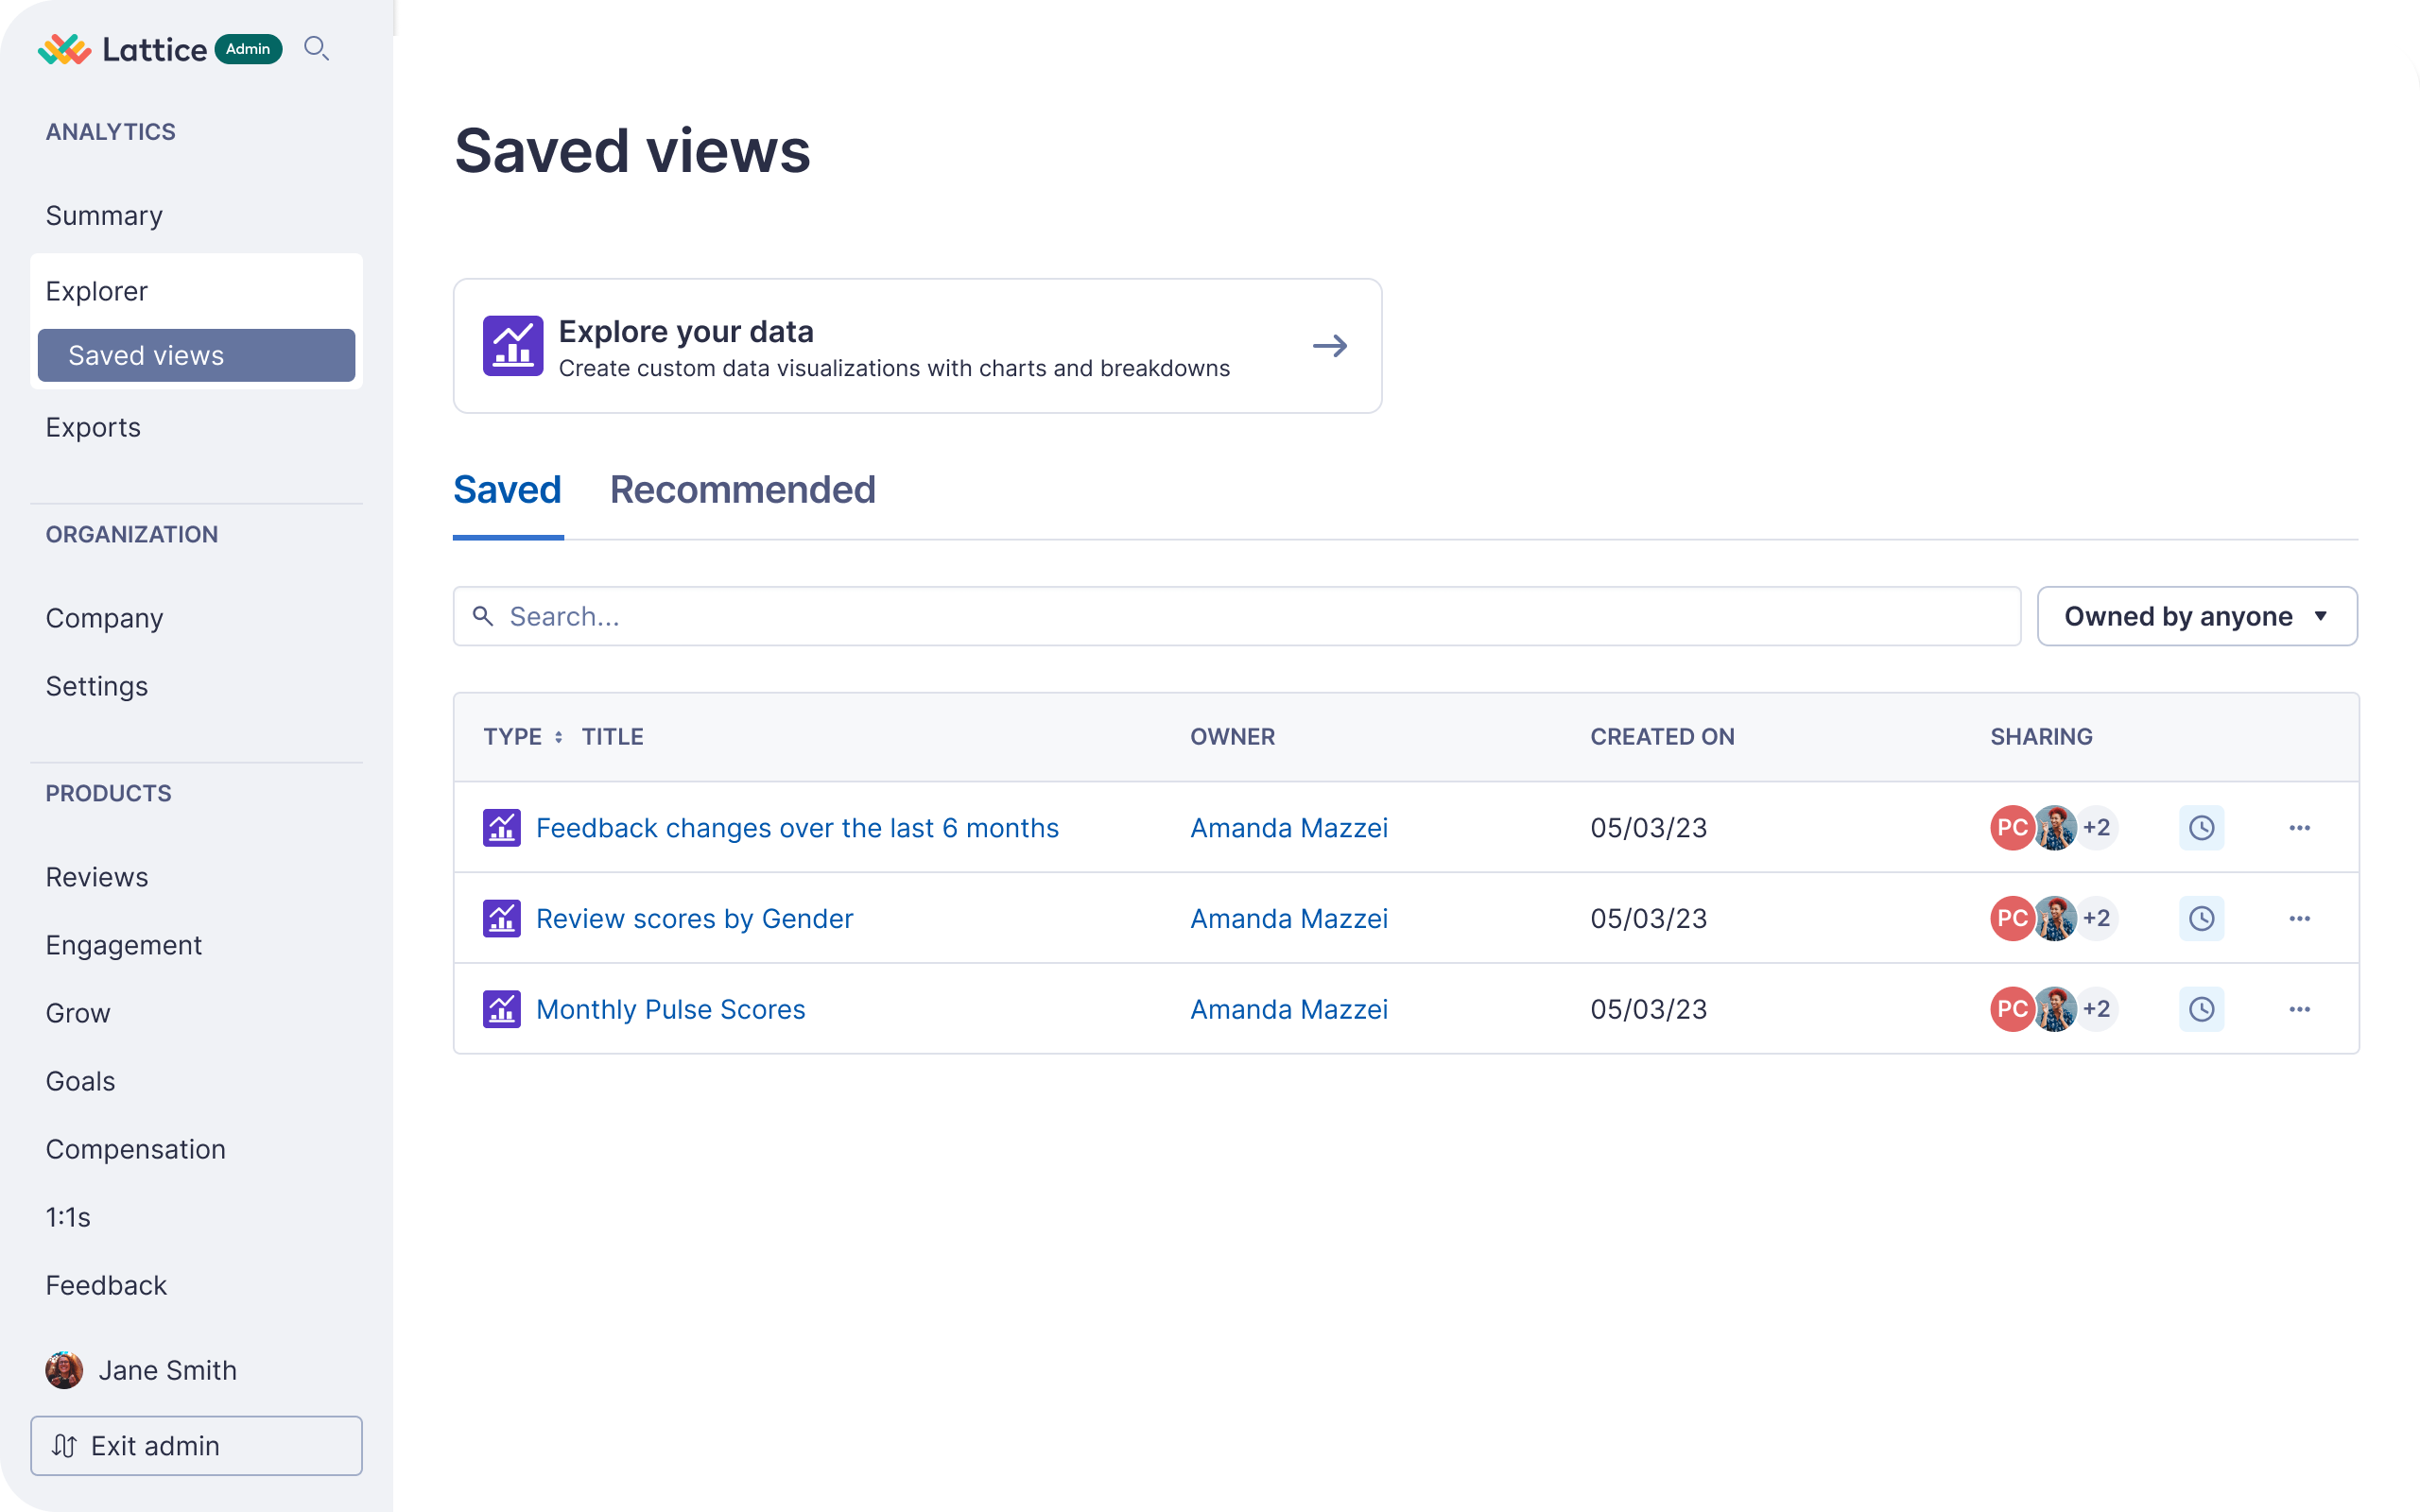2420x1512 pixels.
Task: Open schedule clock for Review scores by Gender
Action: pyautogui.click(x=2201, y=918)
